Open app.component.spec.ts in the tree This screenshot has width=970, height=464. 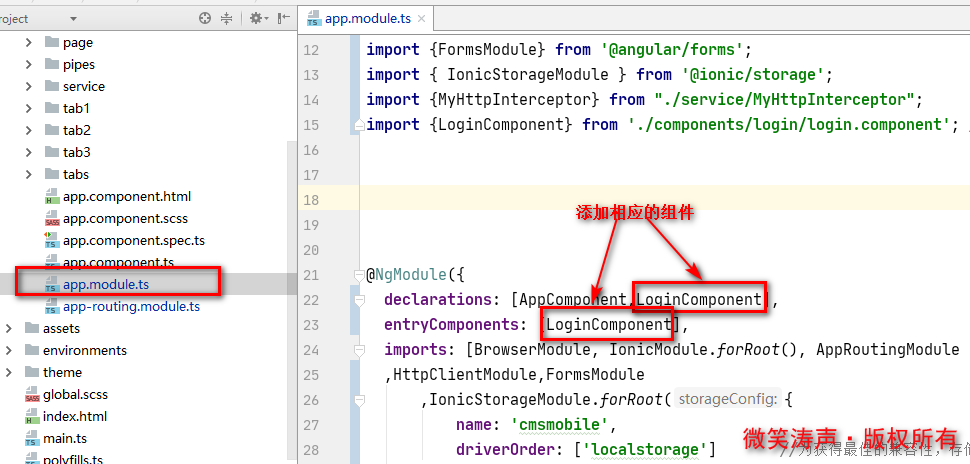point(134,241)
